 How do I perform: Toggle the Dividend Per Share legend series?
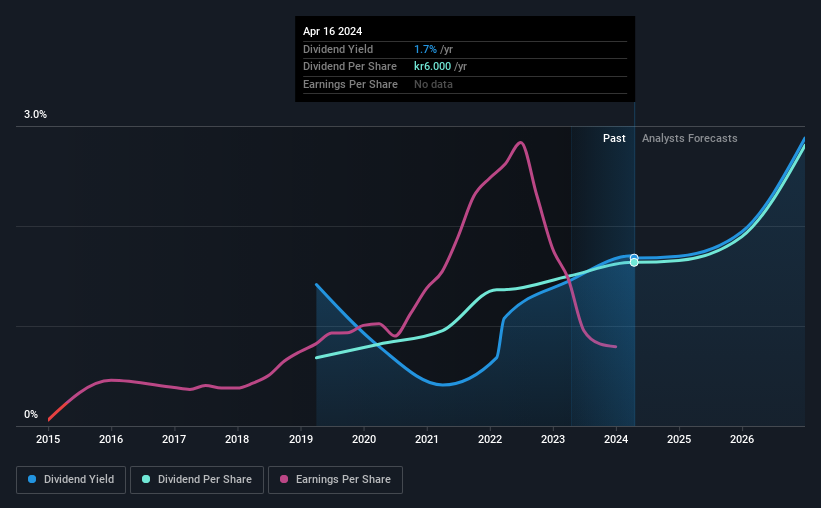tap(197, 480)
